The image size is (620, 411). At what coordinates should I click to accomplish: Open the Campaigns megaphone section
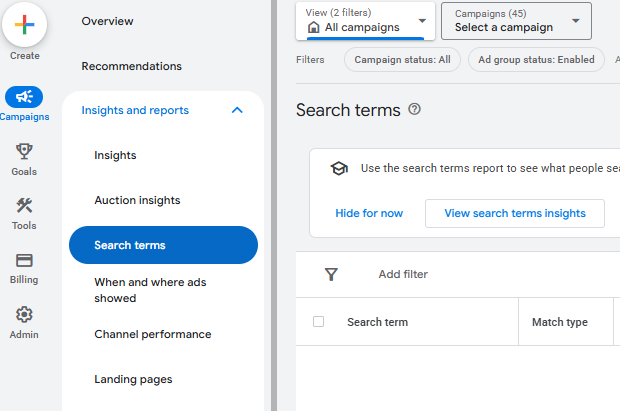[x=24, y=97]
